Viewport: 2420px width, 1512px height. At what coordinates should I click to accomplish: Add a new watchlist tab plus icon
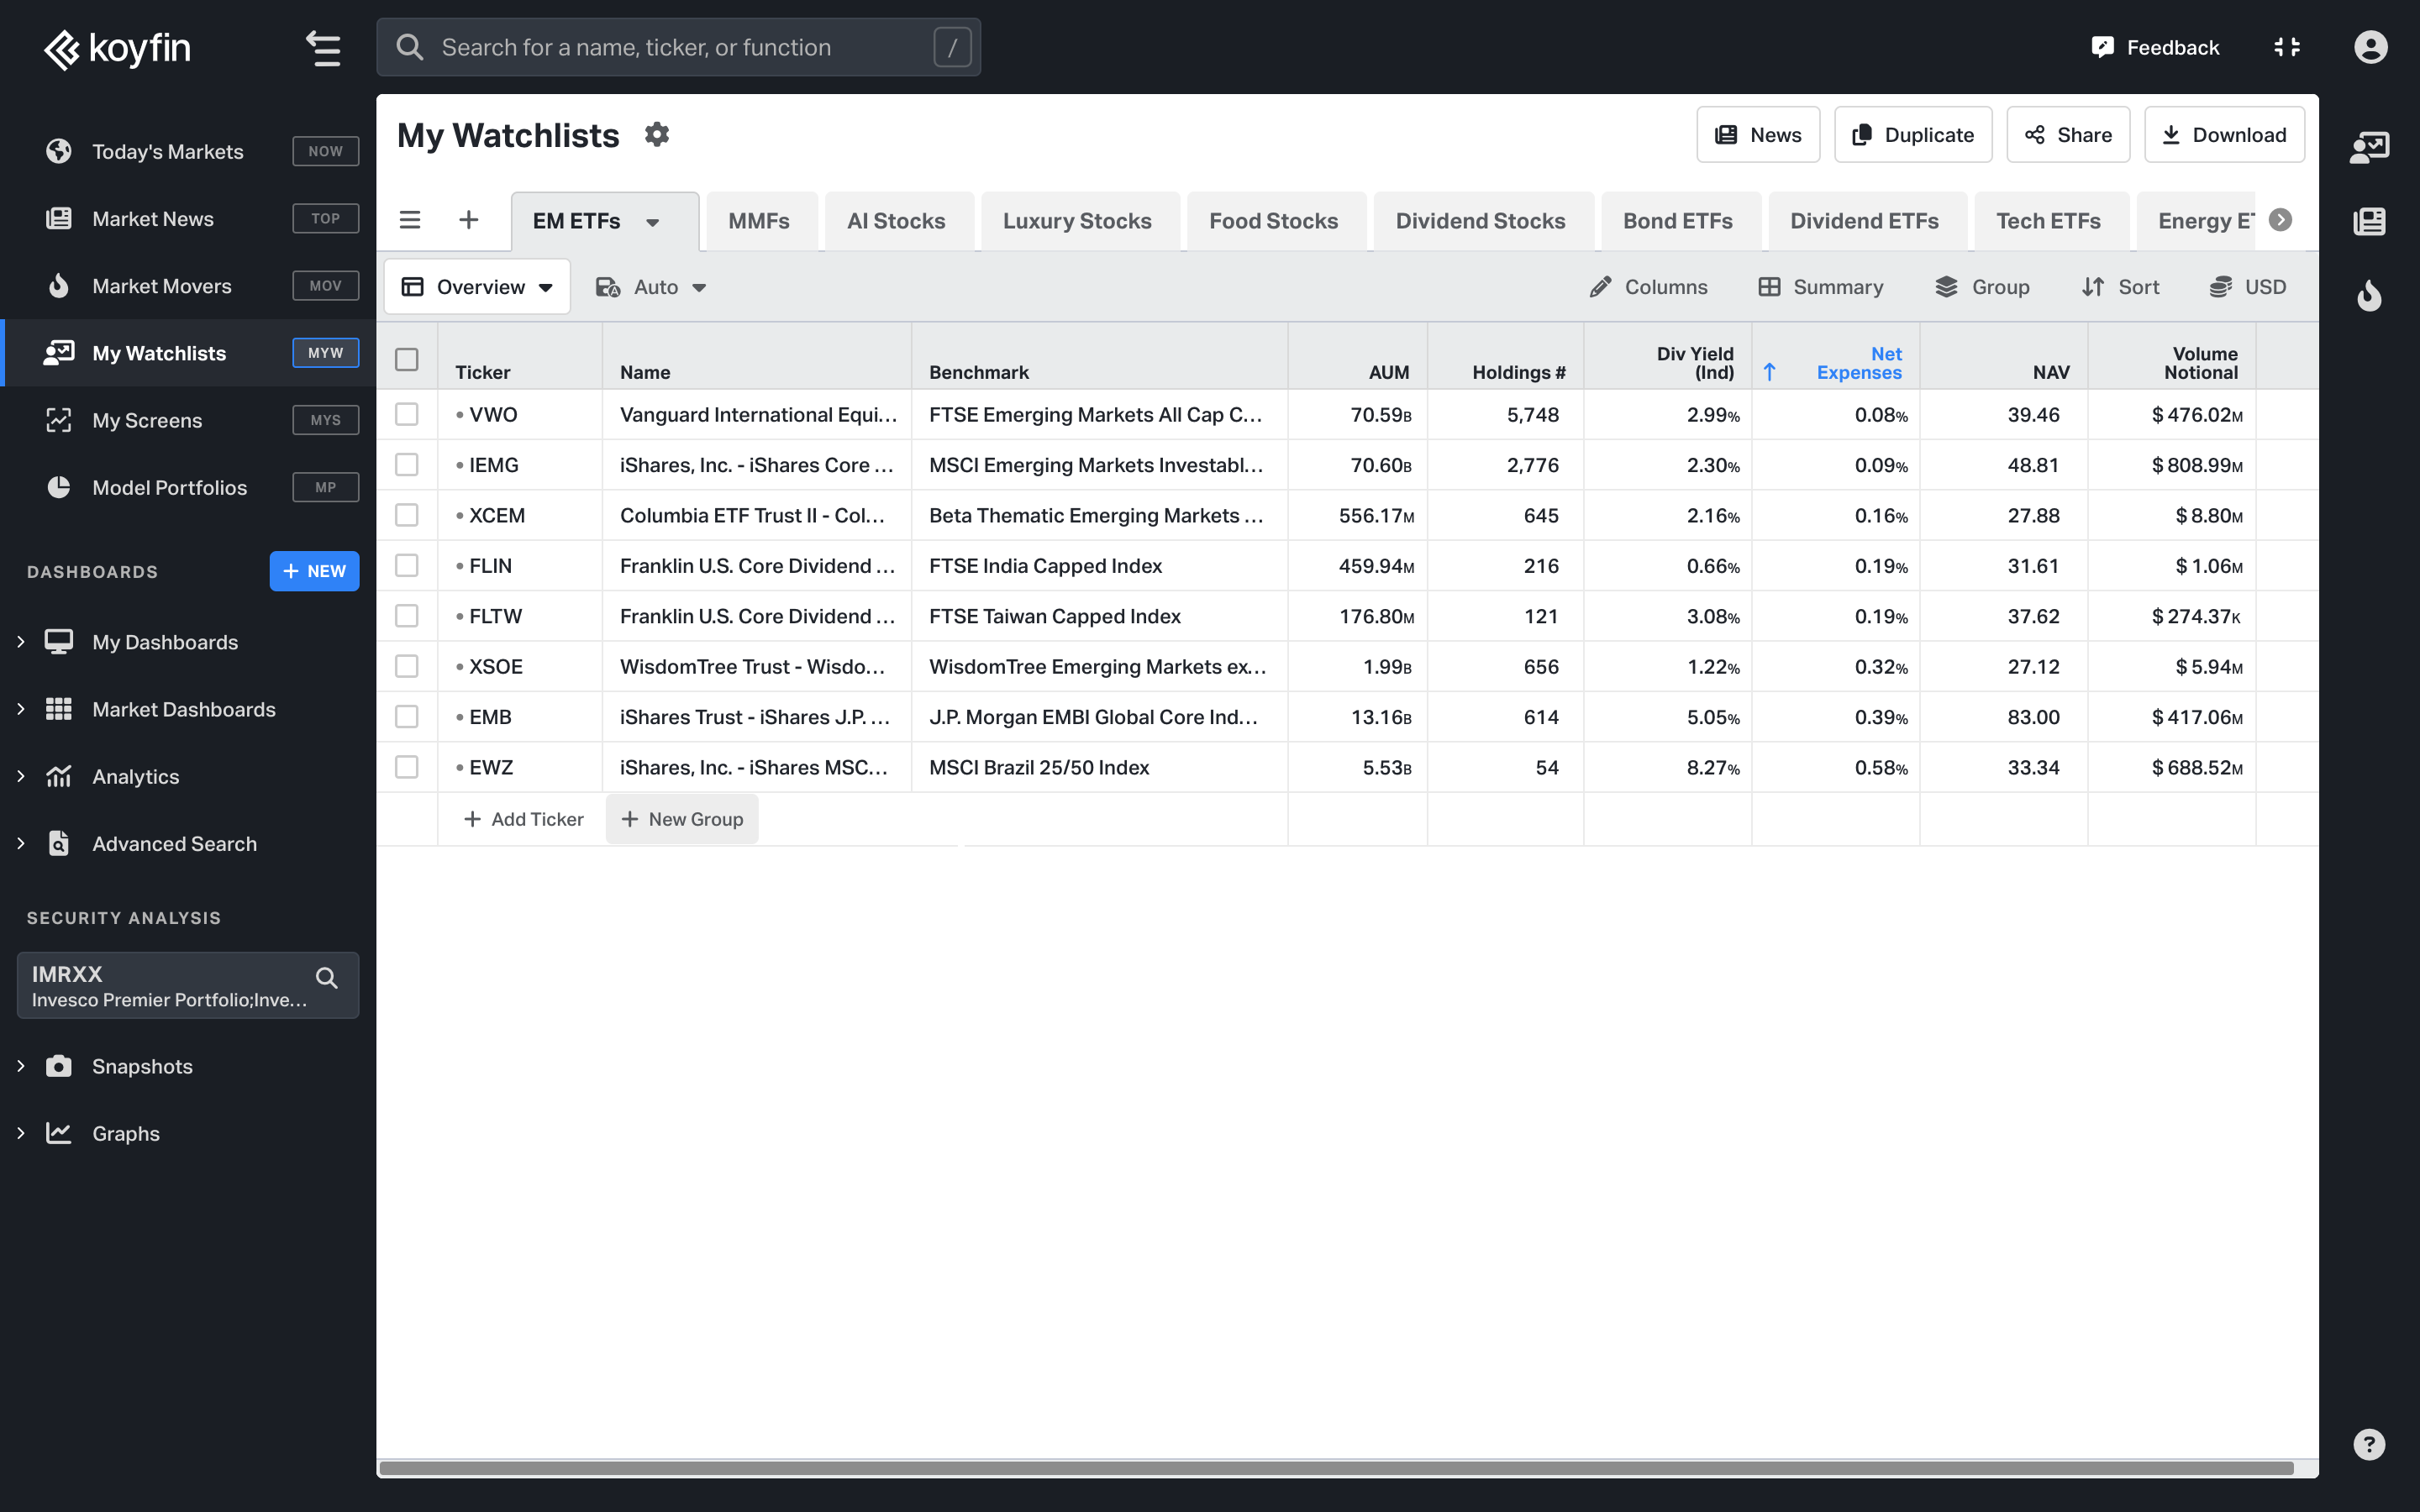(468, 220)
